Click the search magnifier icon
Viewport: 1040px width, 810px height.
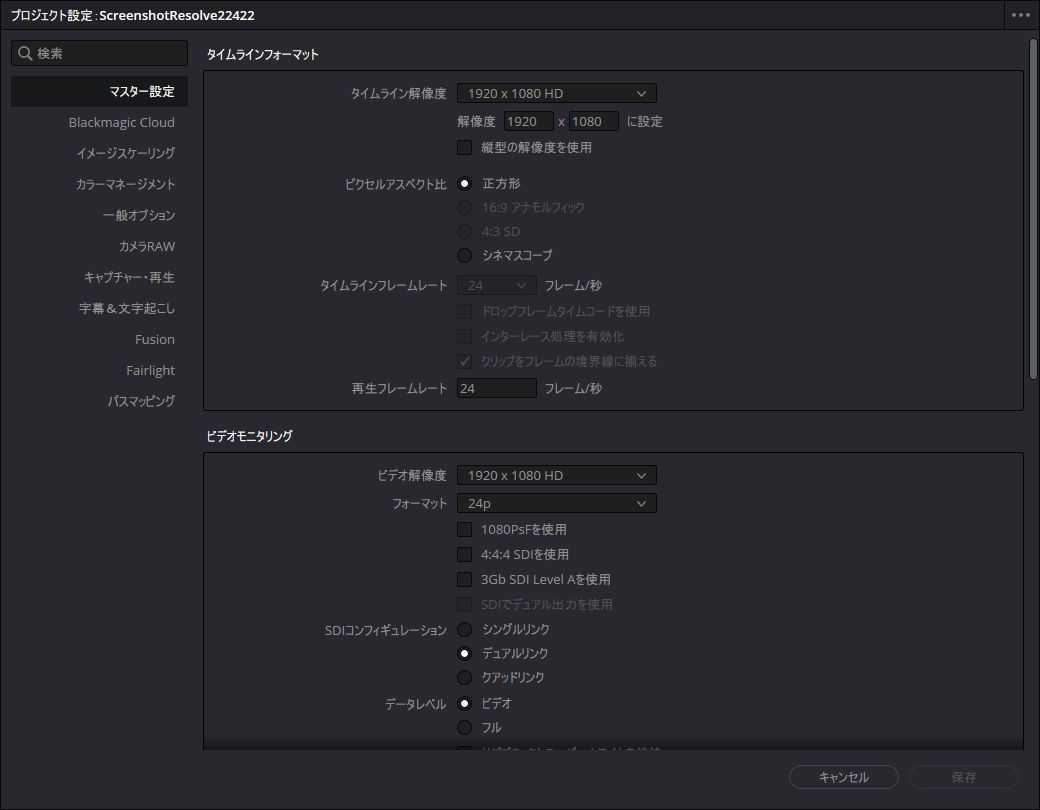point(25,53)
